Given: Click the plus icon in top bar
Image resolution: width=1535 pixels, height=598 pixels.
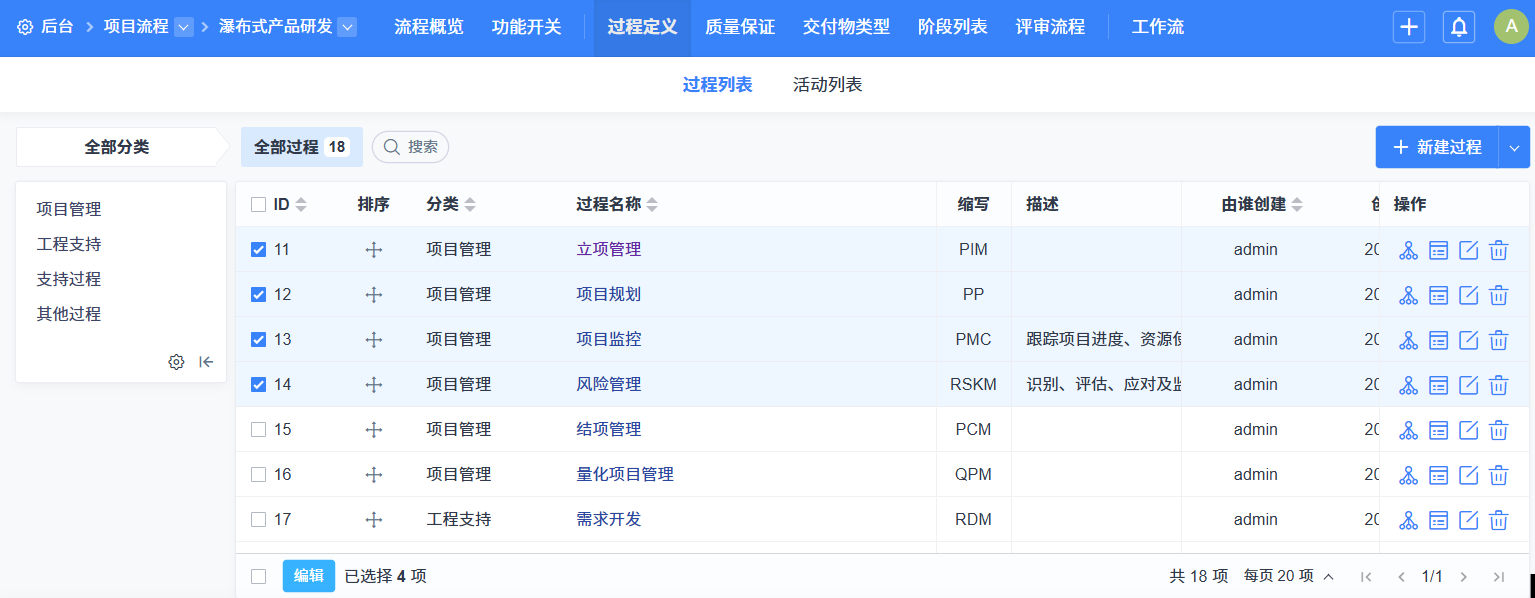Looking at the screenshot, I should (x=1409, y=27).
